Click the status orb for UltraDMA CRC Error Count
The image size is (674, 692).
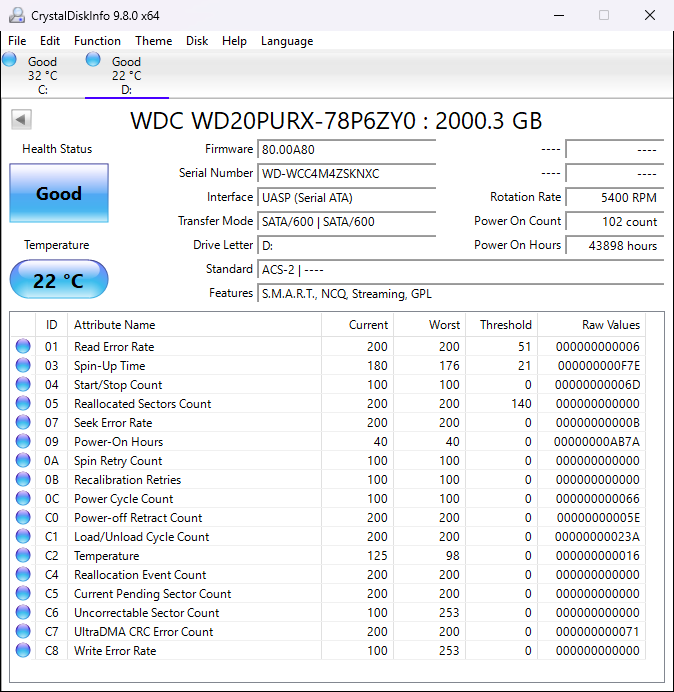[x=23, y=632]
